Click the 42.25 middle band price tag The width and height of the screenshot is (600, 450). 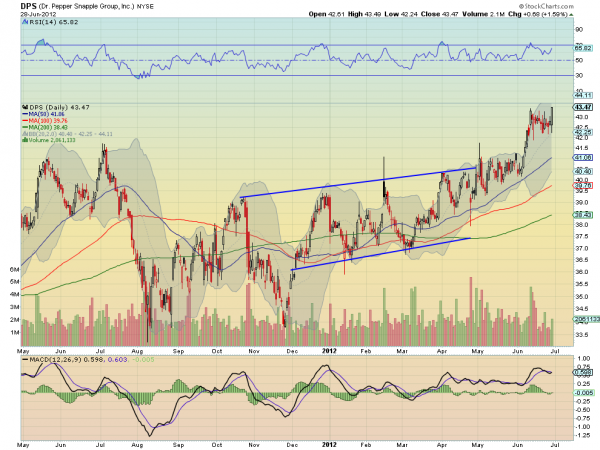click(582, 132)
